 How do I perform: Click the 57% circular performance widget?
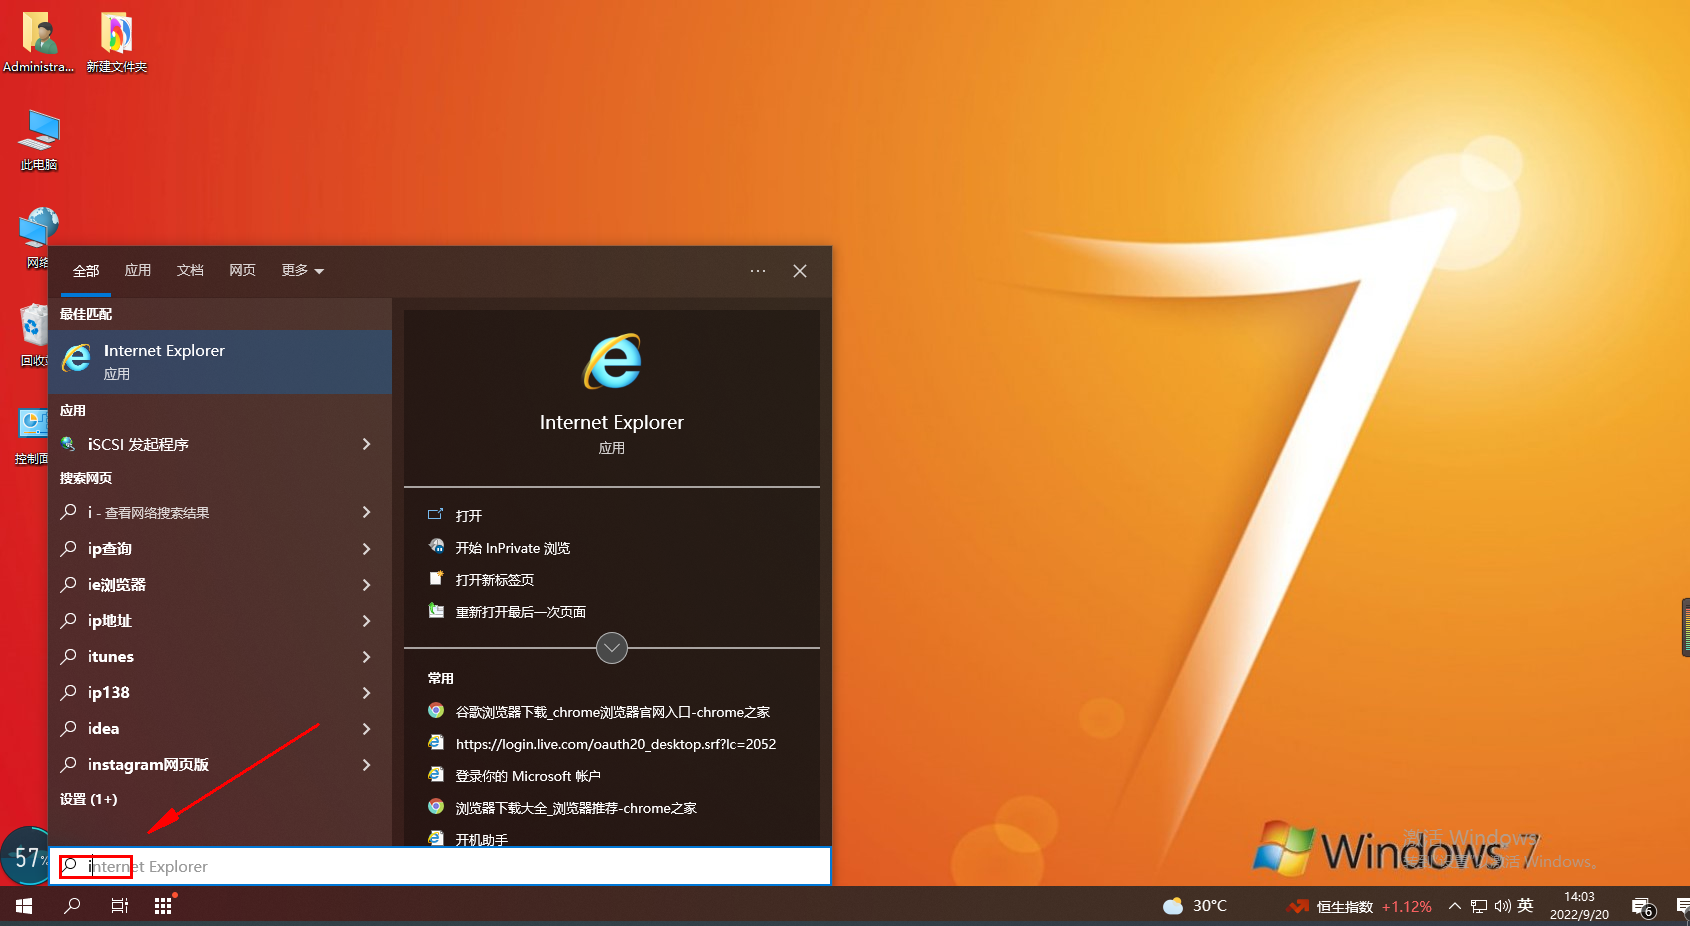(26, 857)
